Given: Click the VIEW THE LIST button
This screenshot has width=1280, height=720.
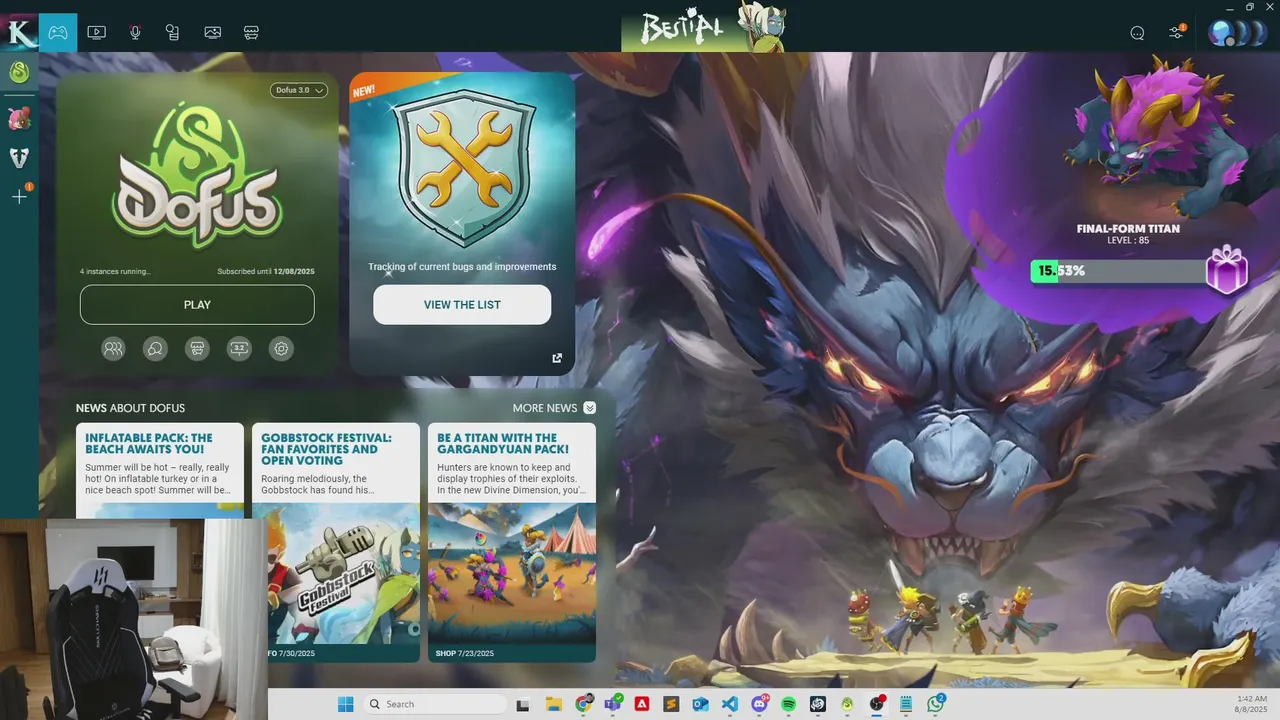Looking at the screenshot, I should pyautogui.click(x=462, y=305).
